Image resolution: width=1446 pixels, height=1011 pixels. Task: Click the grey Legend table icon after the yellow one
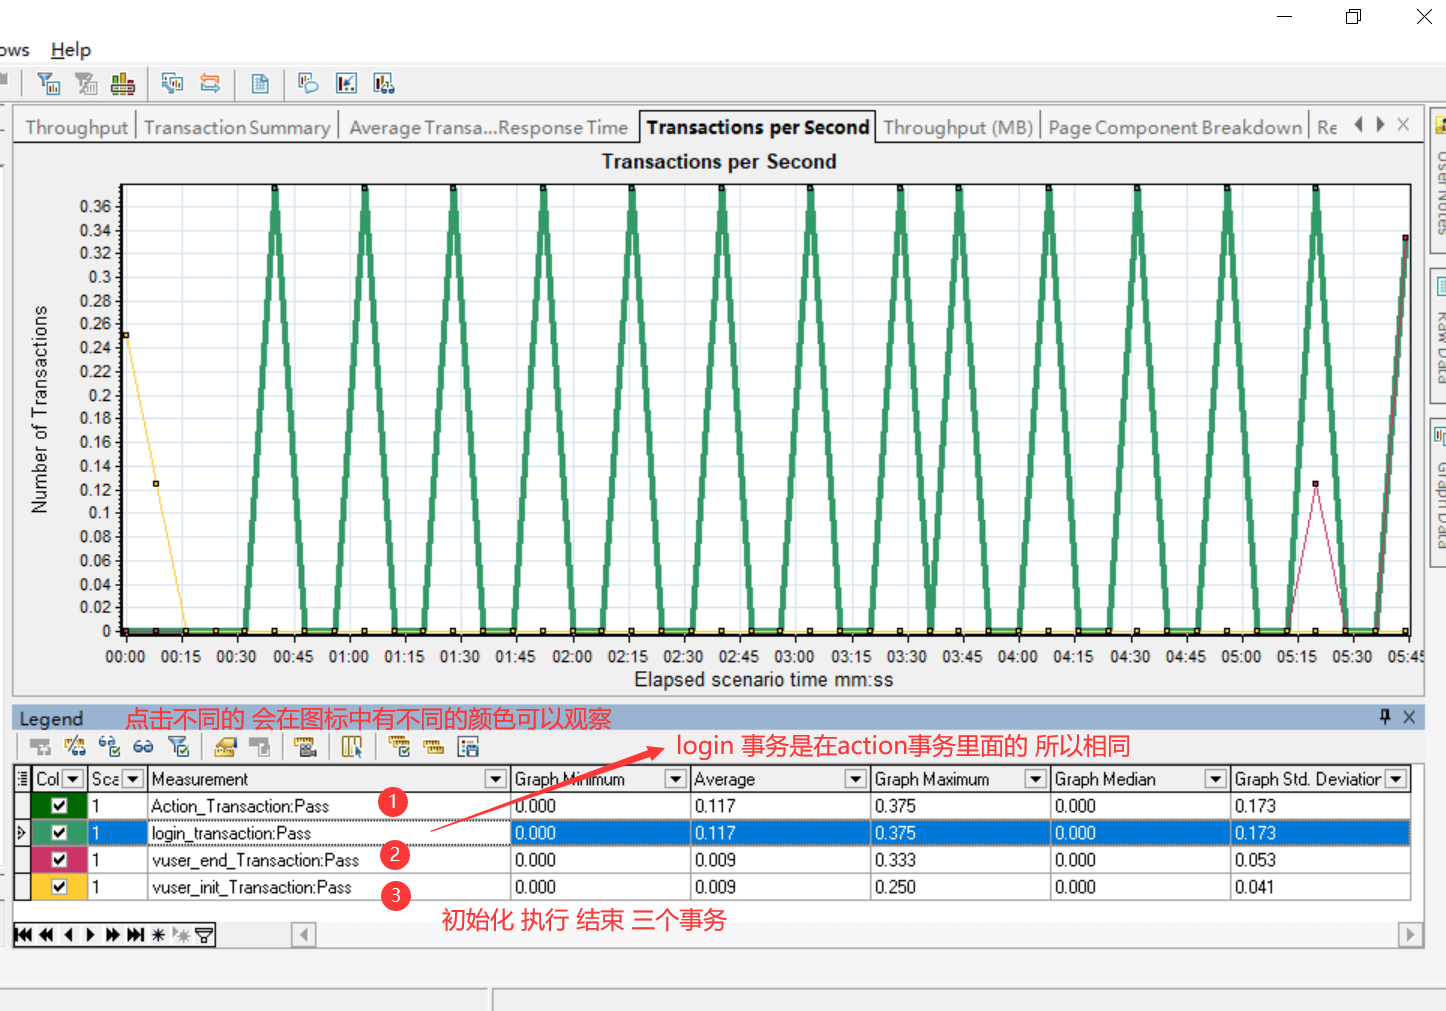(x=259, y=747)
